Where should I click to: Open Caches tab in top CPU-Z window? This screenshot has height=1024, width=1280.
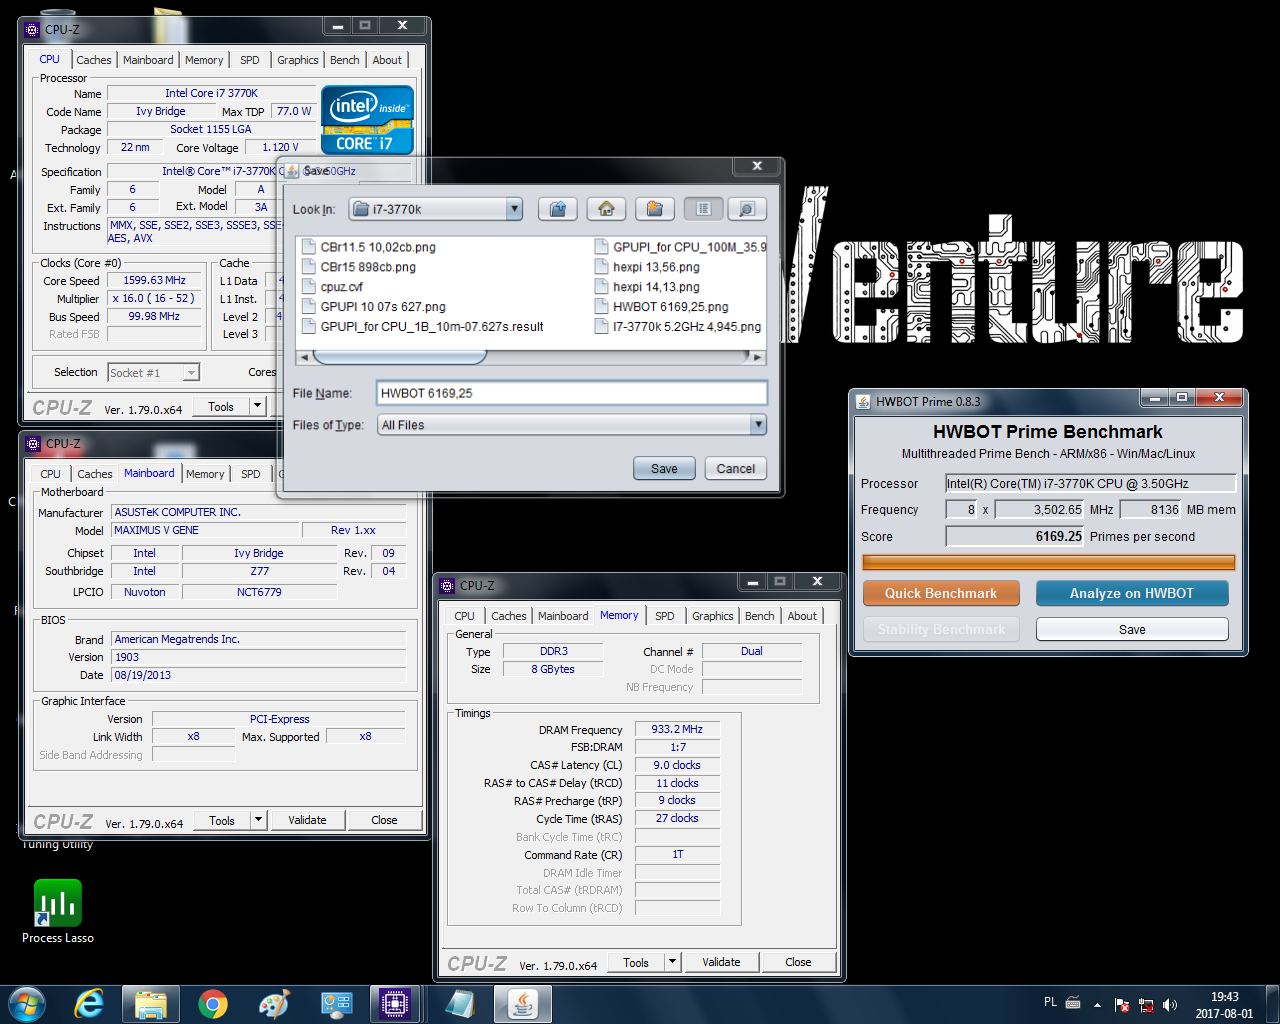[x=94, y=60]
